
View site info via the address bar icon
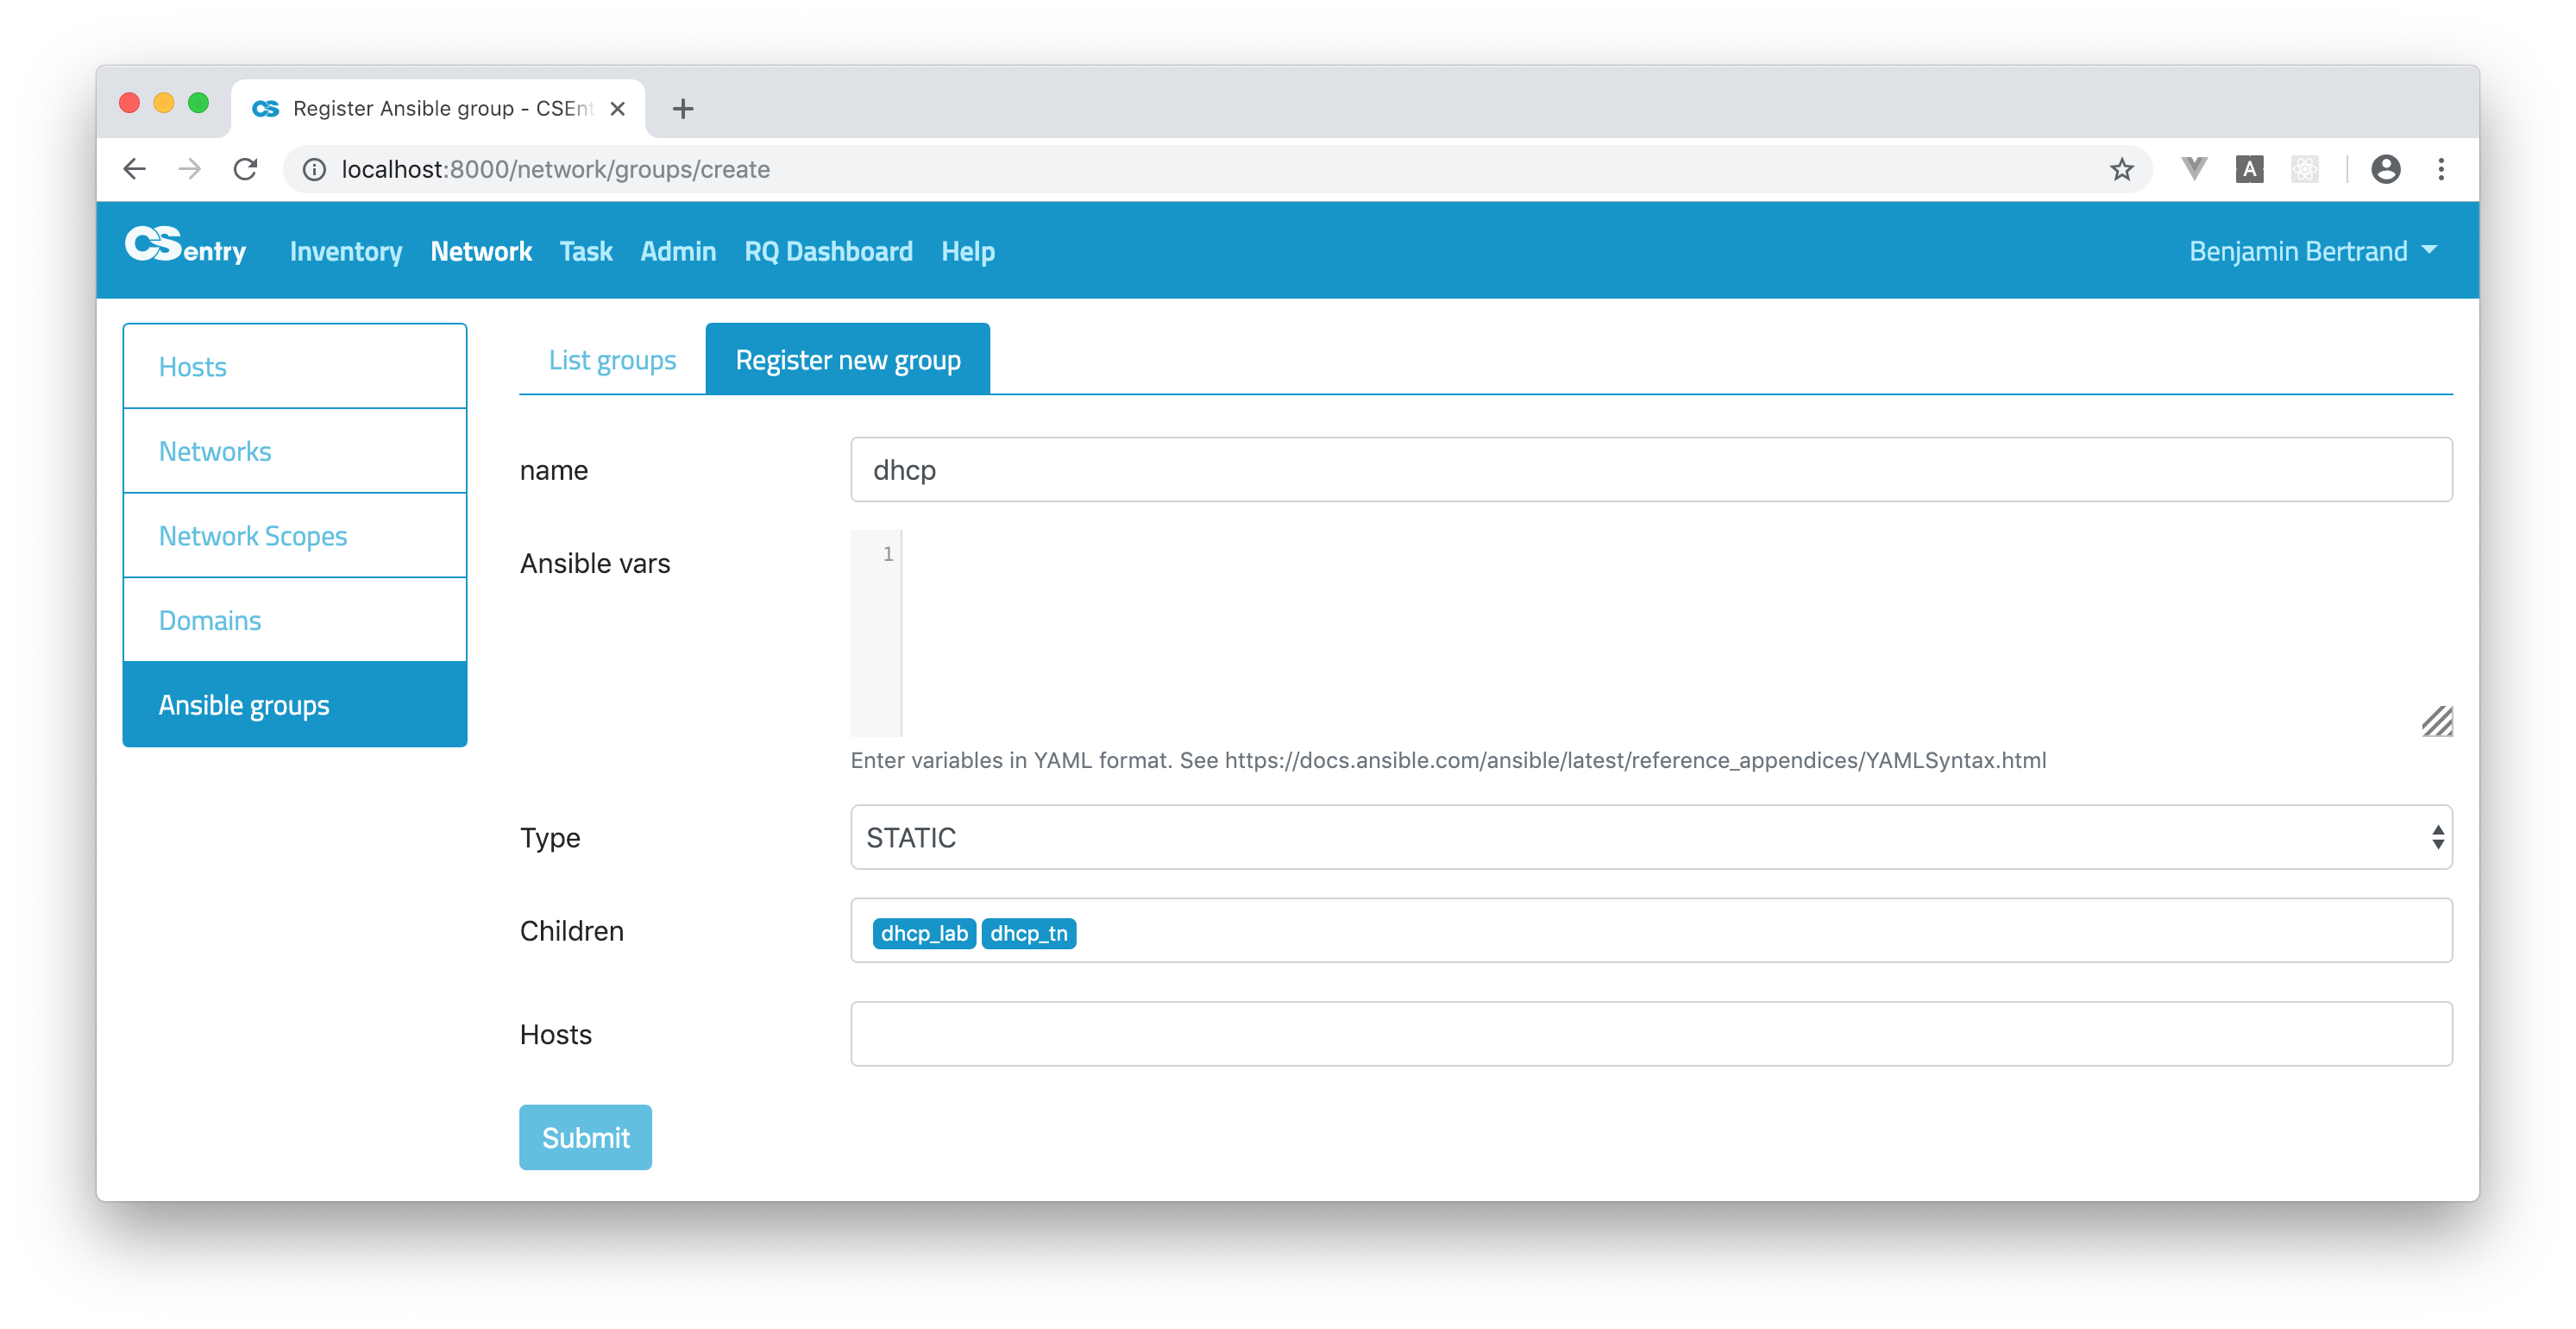[313, 169]
